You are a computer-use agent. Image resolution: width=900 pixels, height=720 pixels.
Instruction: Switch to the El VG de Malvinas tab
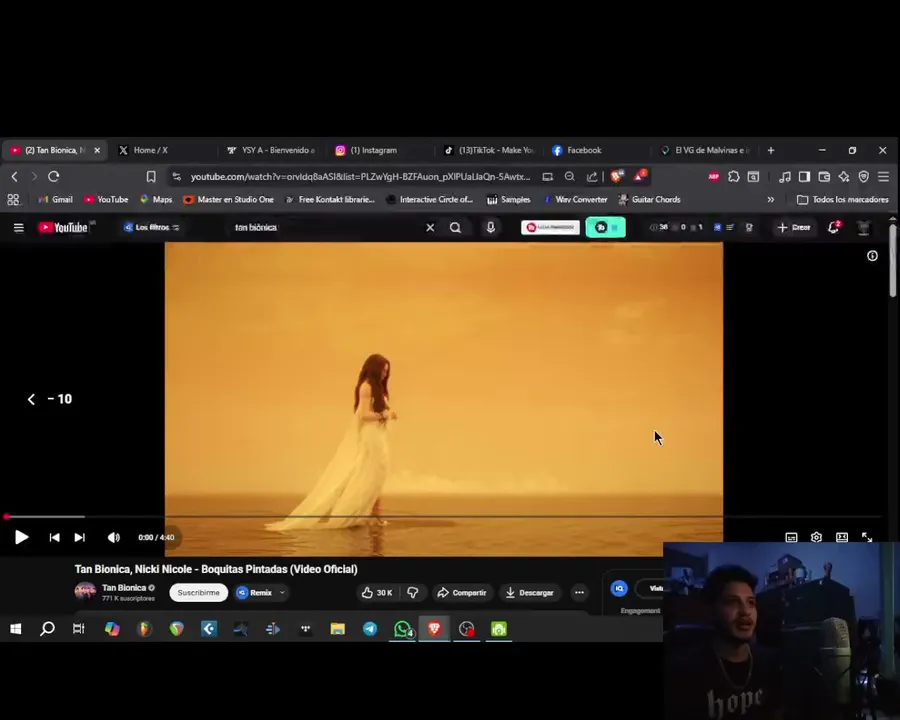[706, 150]
